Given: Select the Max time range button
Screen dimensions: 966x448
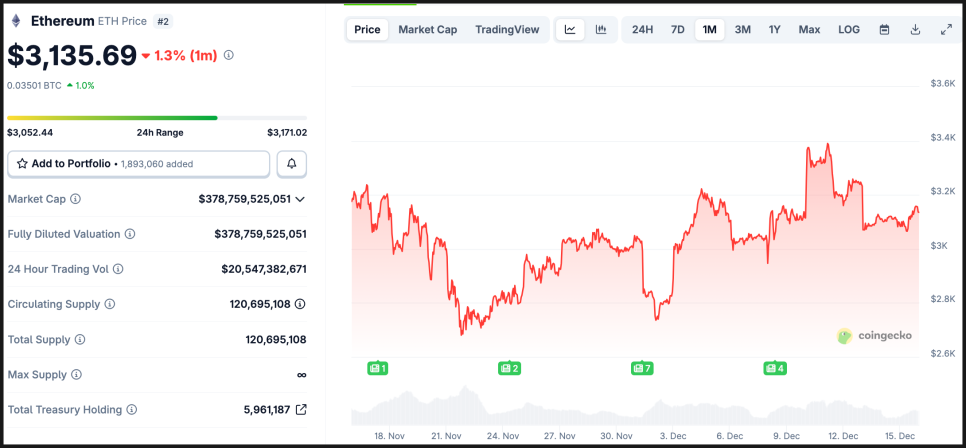Looking at the screenshot, I should pos(809,29).
